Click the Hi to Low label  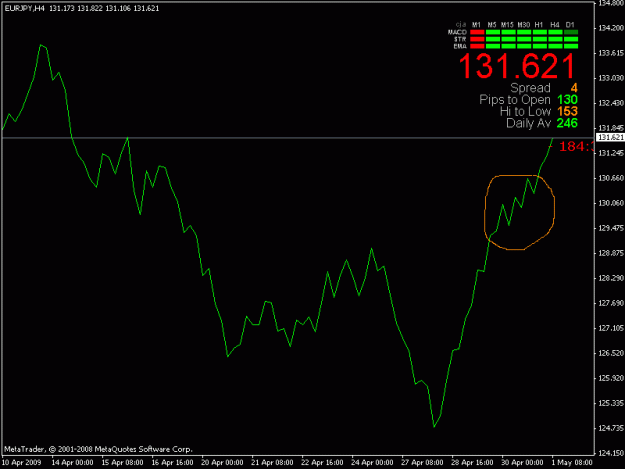525,112
